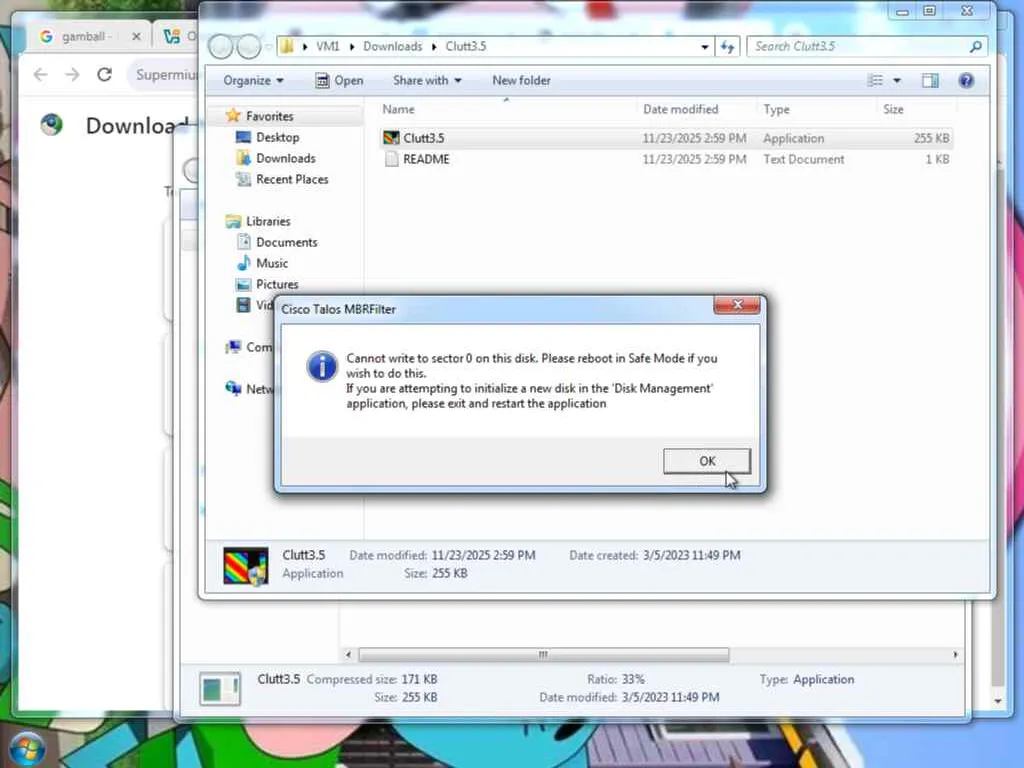Click Clutt3.5 thumbnail in details pane
The image size is (1024, 768).
246,566
